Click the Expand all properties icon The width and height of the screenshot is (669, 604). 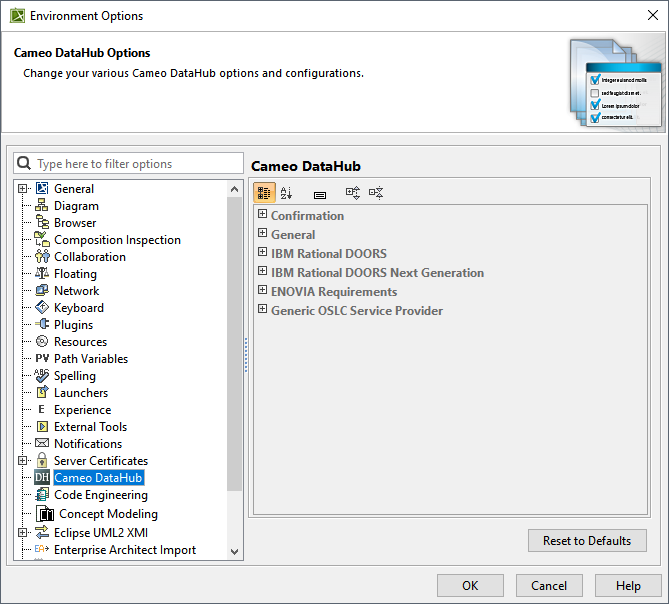click(352, 193)
